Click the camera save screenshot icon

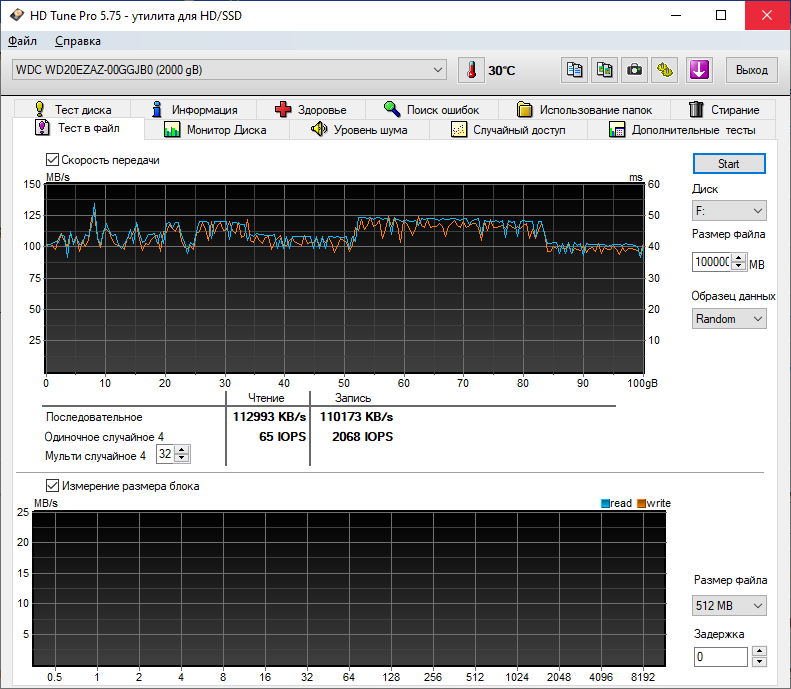pos(634,70)
